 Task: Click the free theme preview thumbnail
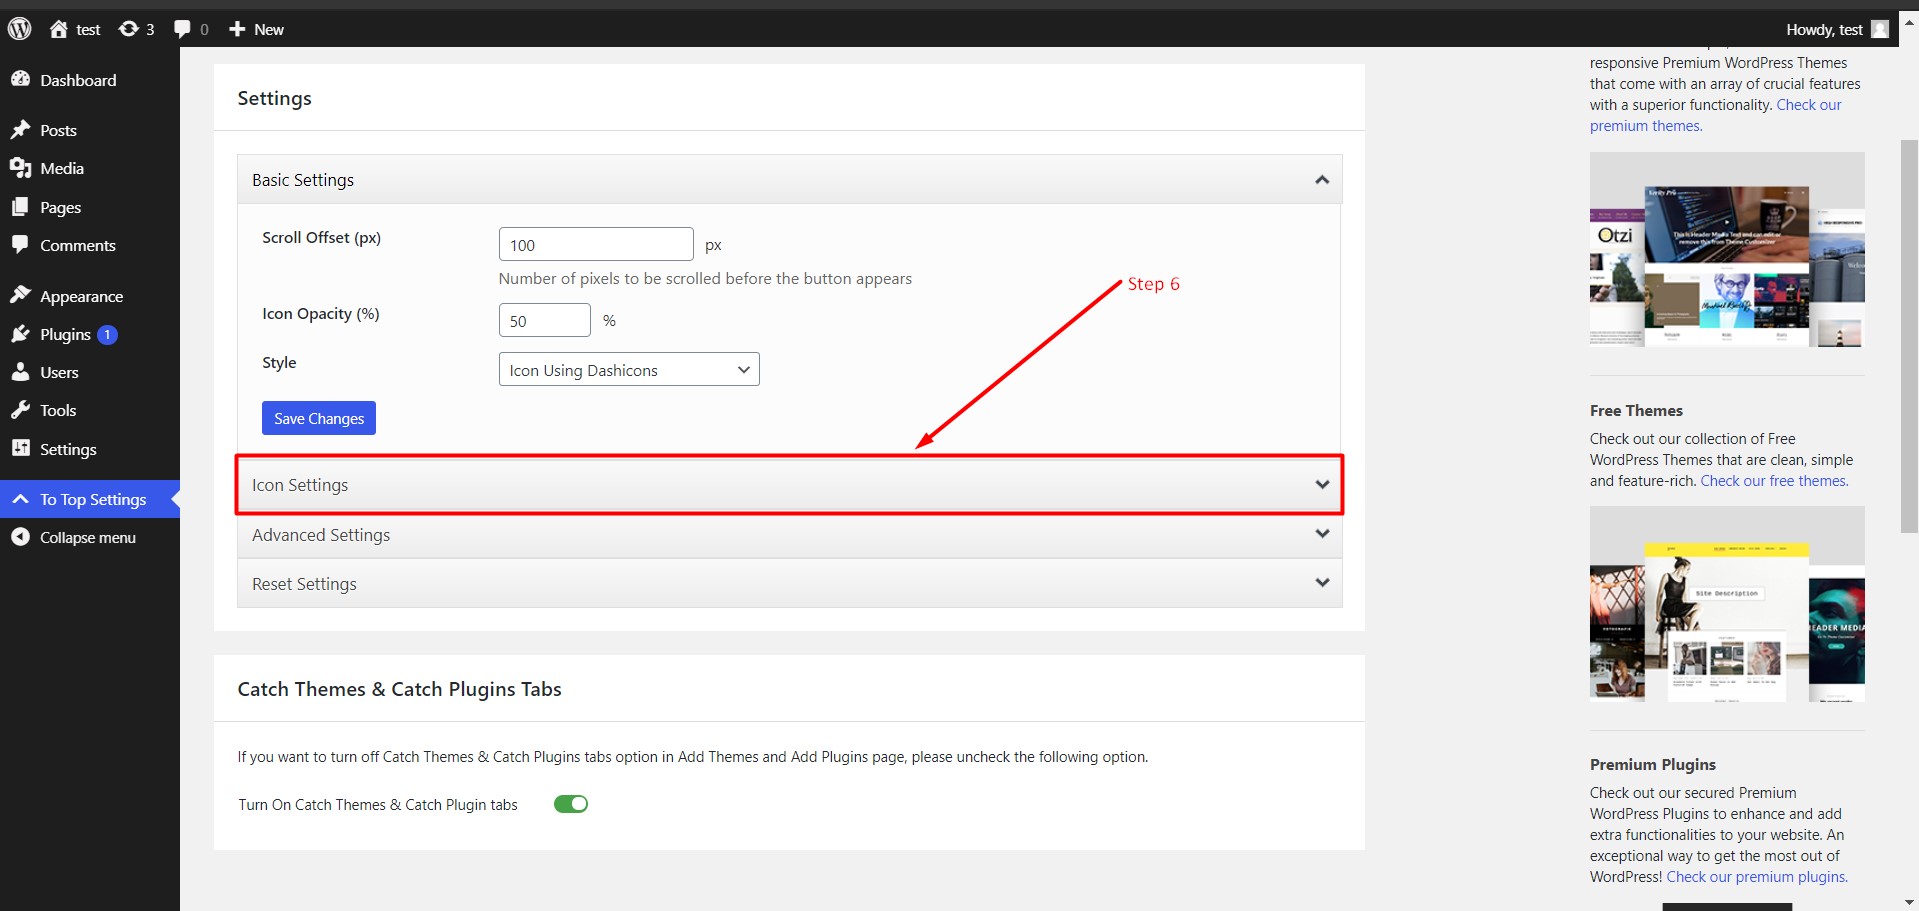pyautogui.click(x=1727, y=604)
